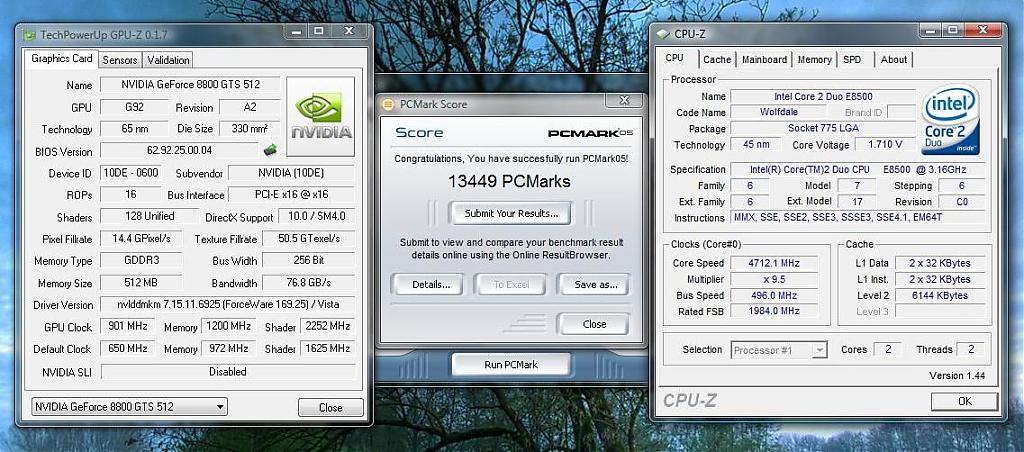Click the GPU Name field NVIDIA GeForce 8800 GTS 512
The image size is (1024, 452).
(191, 85)
